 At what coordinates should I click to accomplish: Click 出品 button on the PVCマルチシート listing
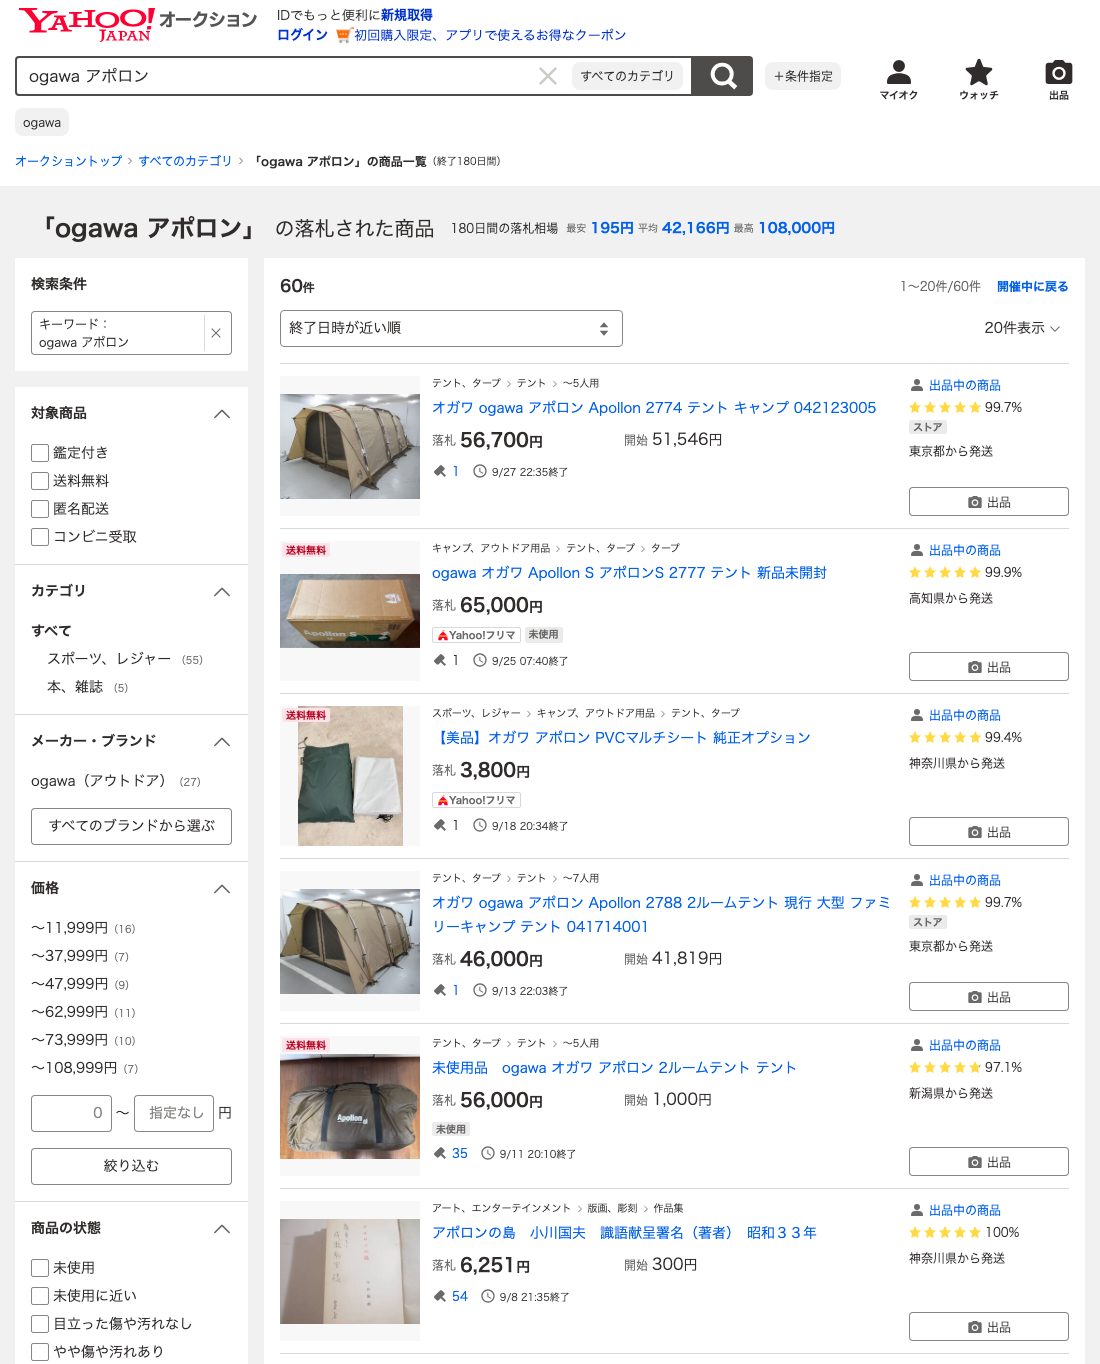tap(988, 832)
